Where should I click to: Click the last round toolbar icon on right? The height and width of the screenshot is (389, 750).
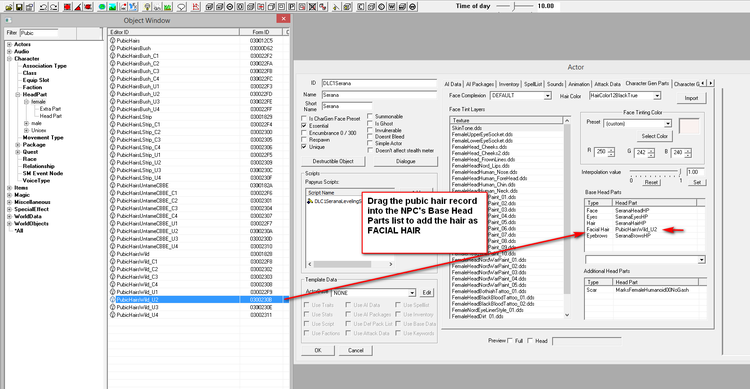pyautogui.click(x=412, y=7)
